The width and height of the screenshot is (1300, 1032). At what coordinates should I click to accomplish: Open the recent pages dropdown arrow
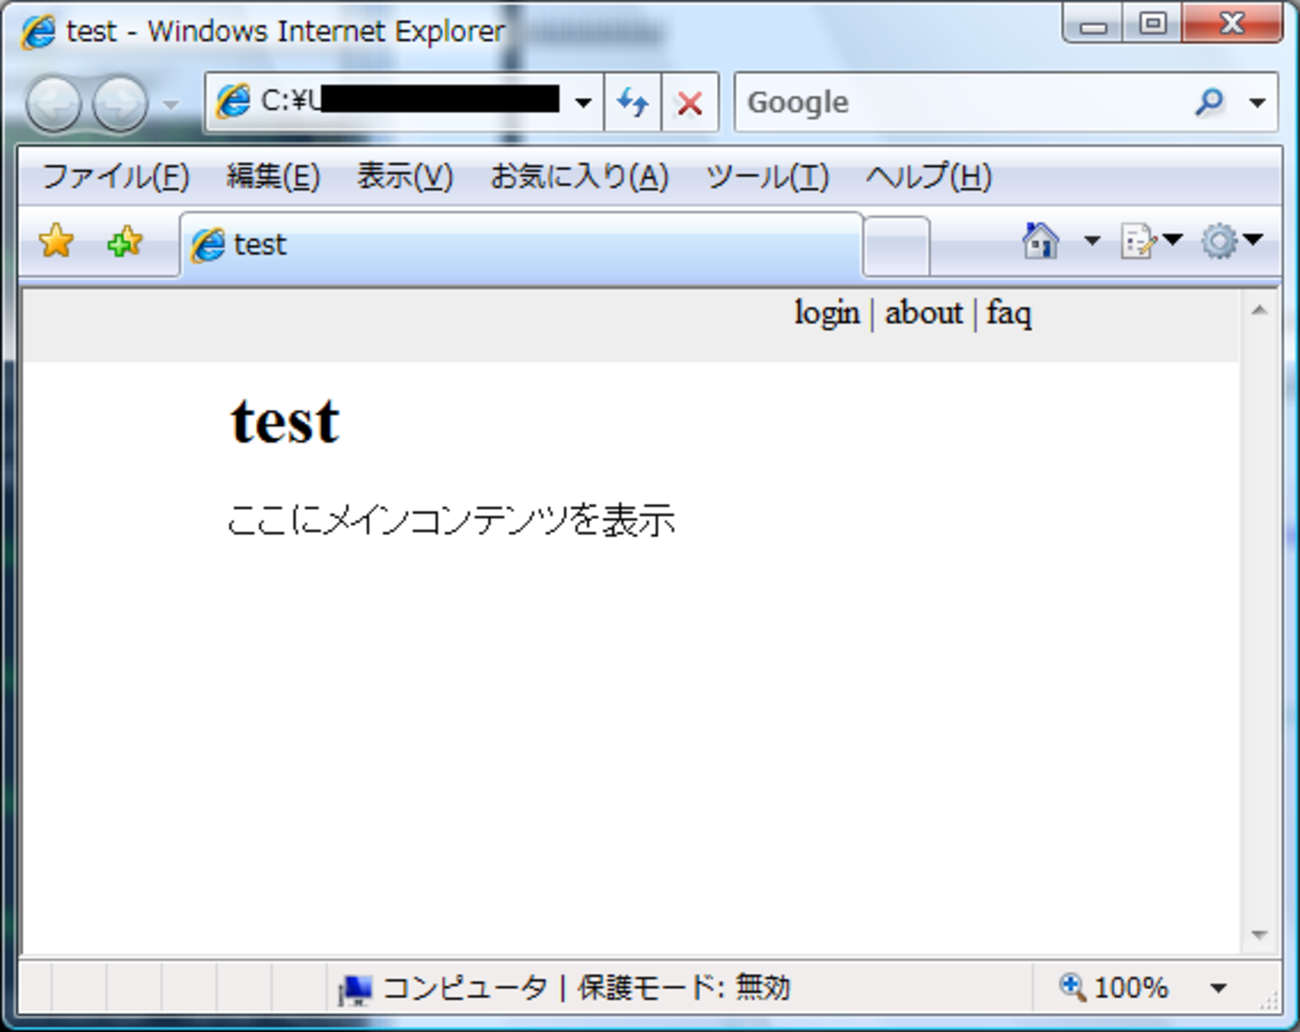click(x=171, y=104)
